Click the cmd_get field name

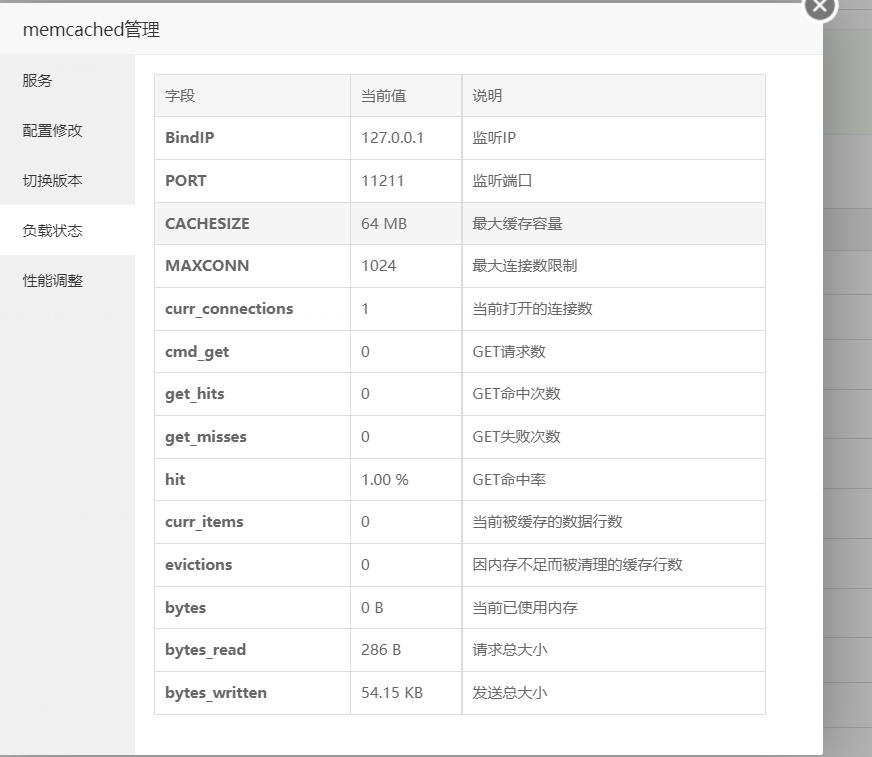click(197, 352)
